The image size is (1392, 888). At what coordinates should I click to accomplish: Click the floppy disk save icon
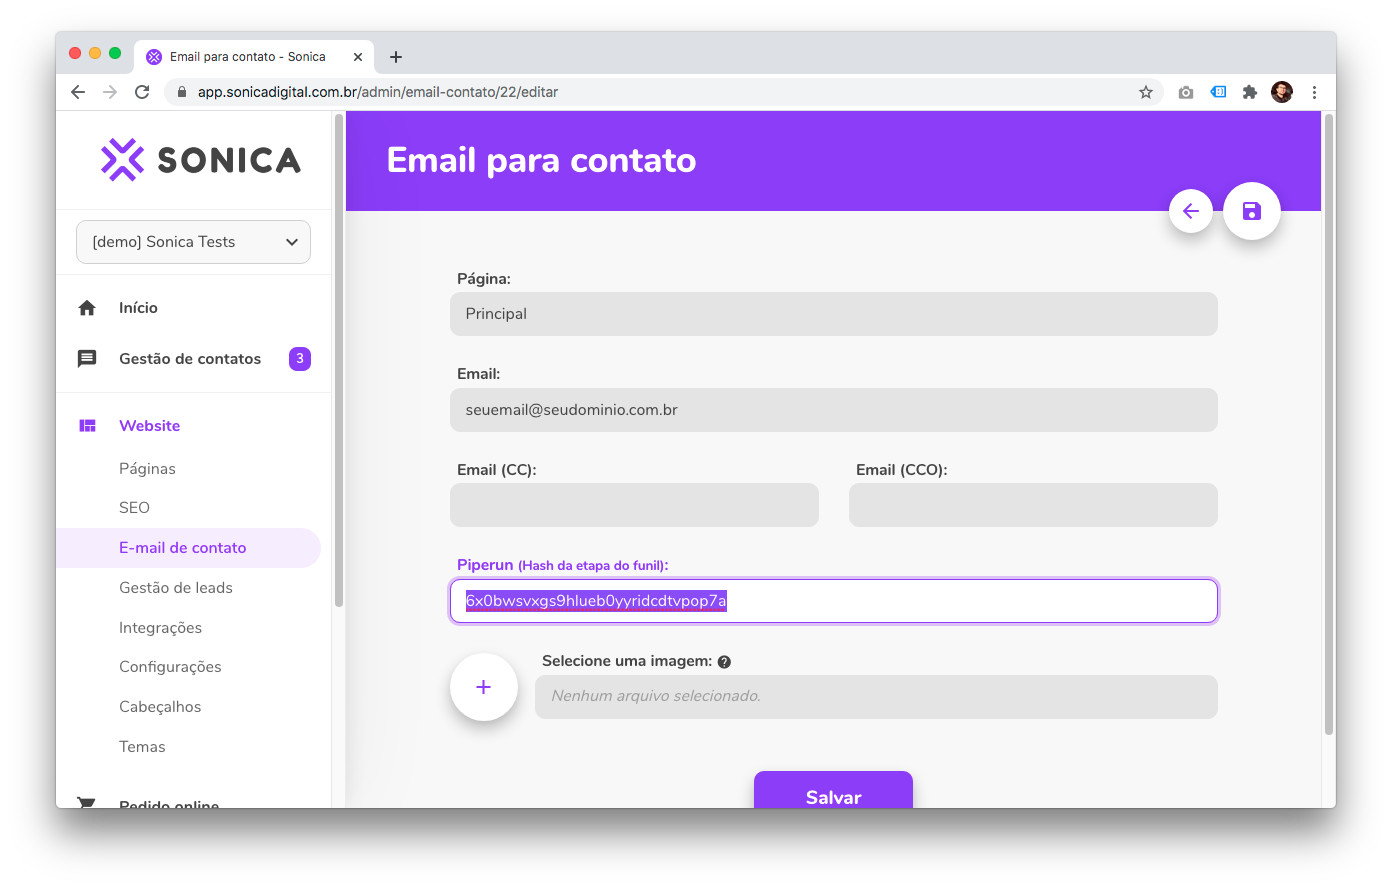(x=1252, y=211)
